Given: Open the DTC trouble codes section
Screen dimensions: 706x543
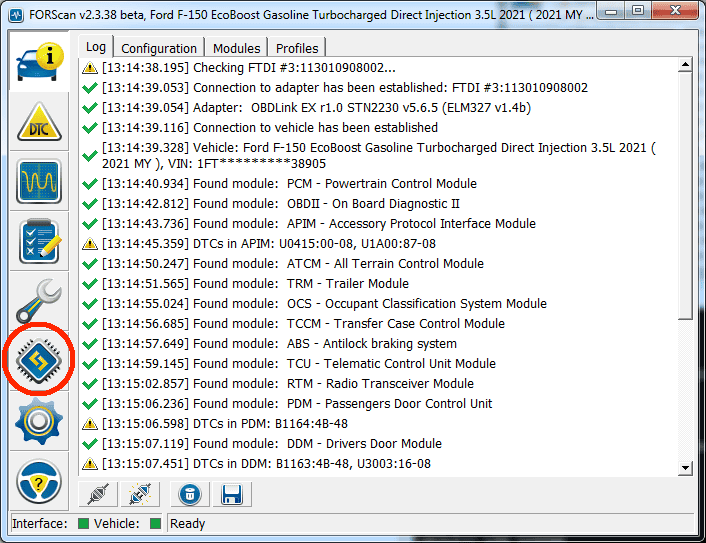Looking at the screenshot, I should tap(39, 122).
